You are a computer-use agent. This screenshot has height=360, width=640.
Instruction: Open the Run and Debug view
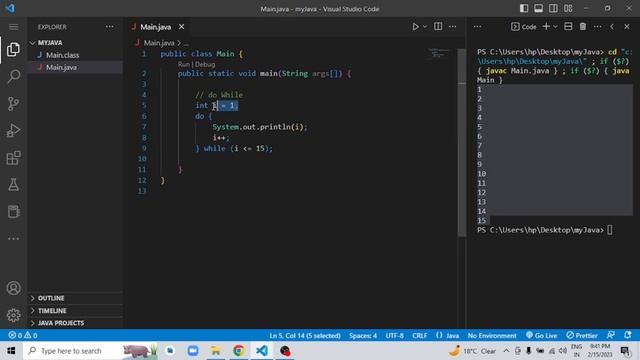pyautogui.click(x=13, y=131)
